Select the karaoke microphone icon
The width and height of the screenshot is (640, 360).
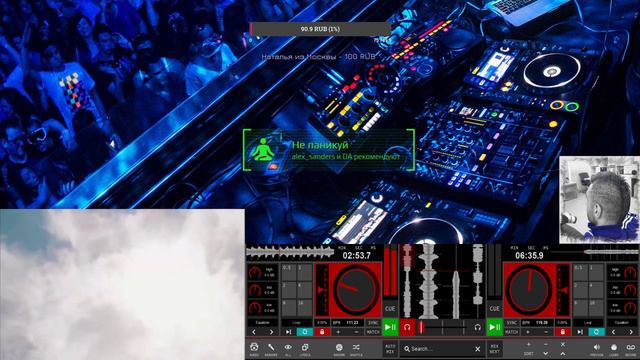pos(271,347)
